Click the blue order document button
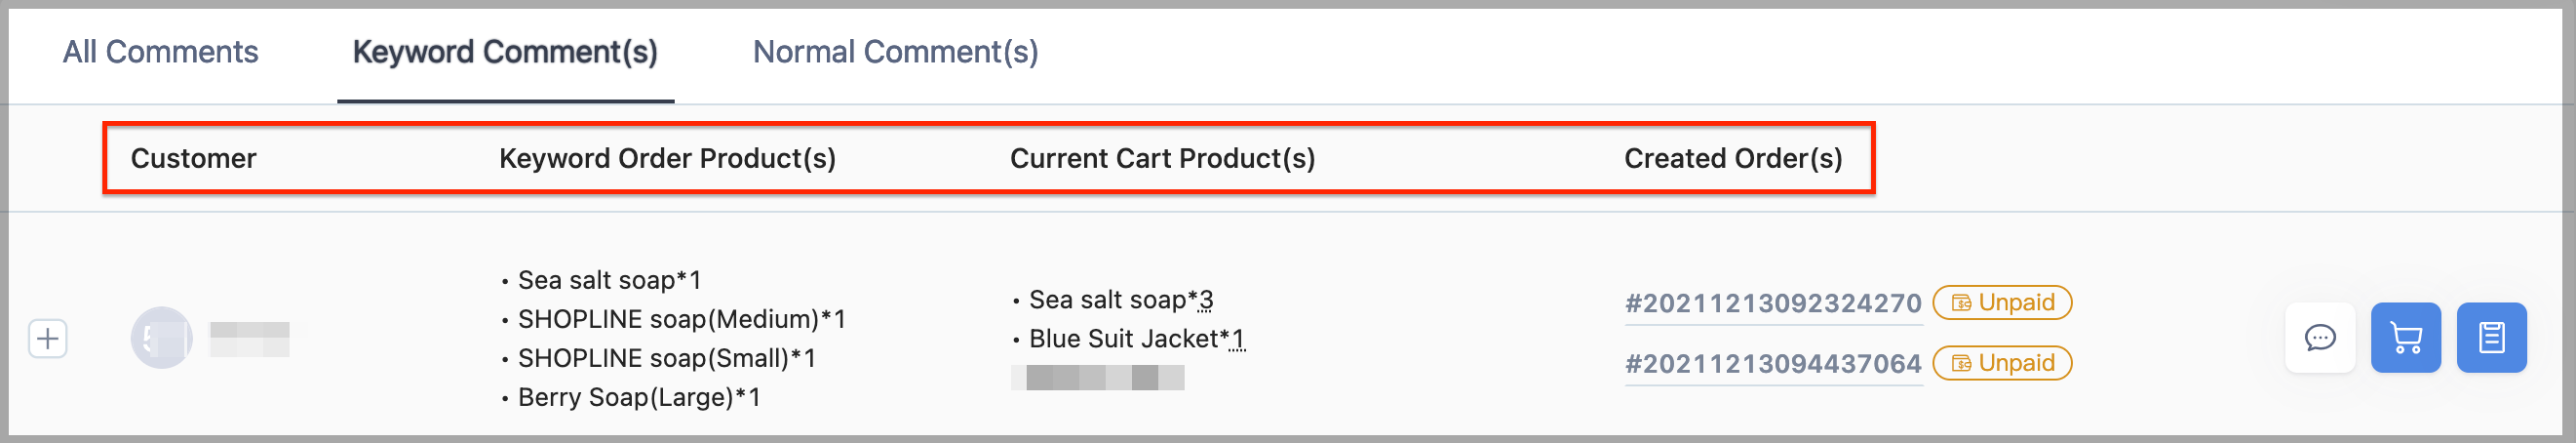 tap(2490, 338)
